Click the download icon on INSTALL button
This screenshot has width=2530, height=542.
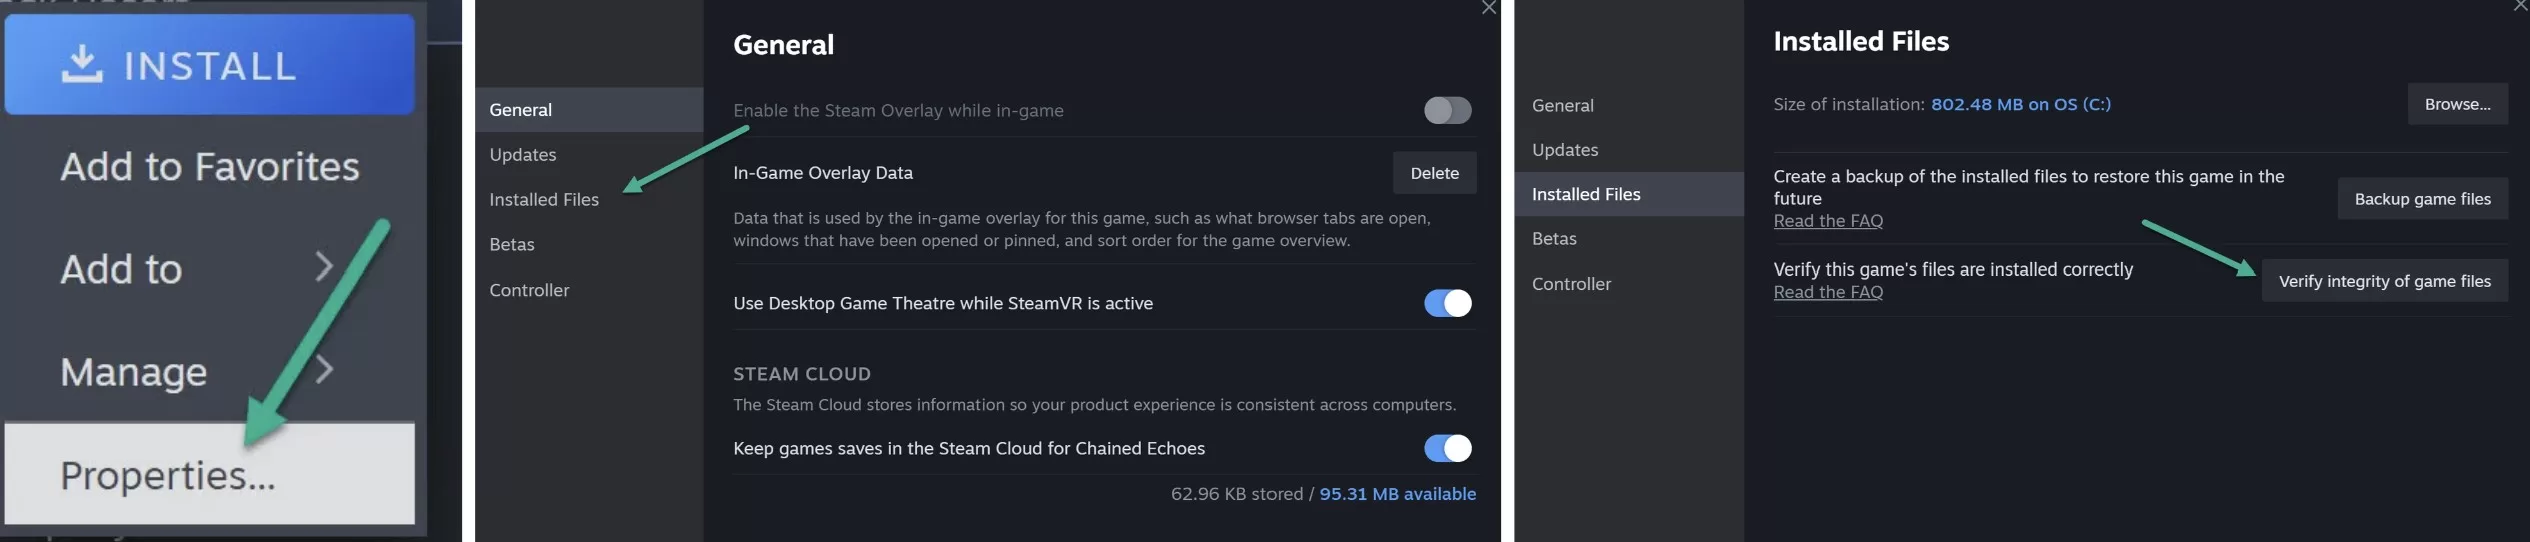coord(81,63)
